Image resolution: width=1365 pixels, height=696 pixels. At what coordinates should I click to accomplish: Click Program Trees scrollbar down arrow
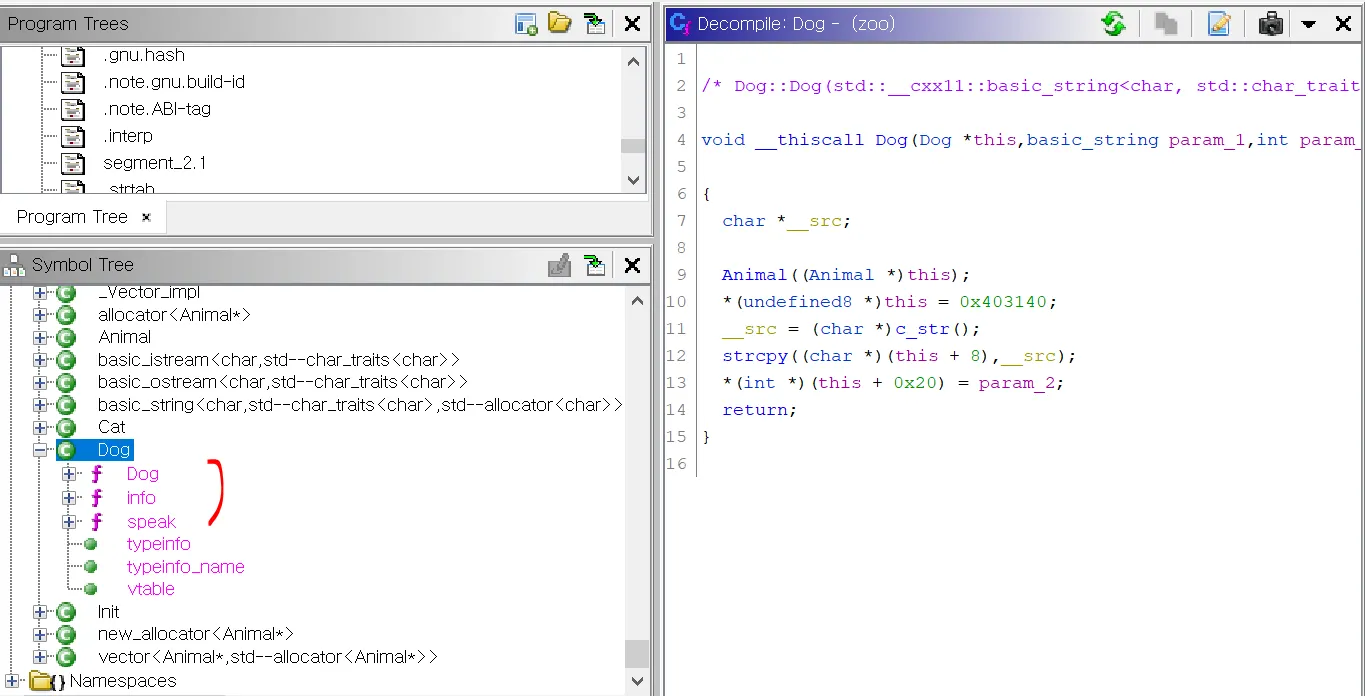coord(633,180)
